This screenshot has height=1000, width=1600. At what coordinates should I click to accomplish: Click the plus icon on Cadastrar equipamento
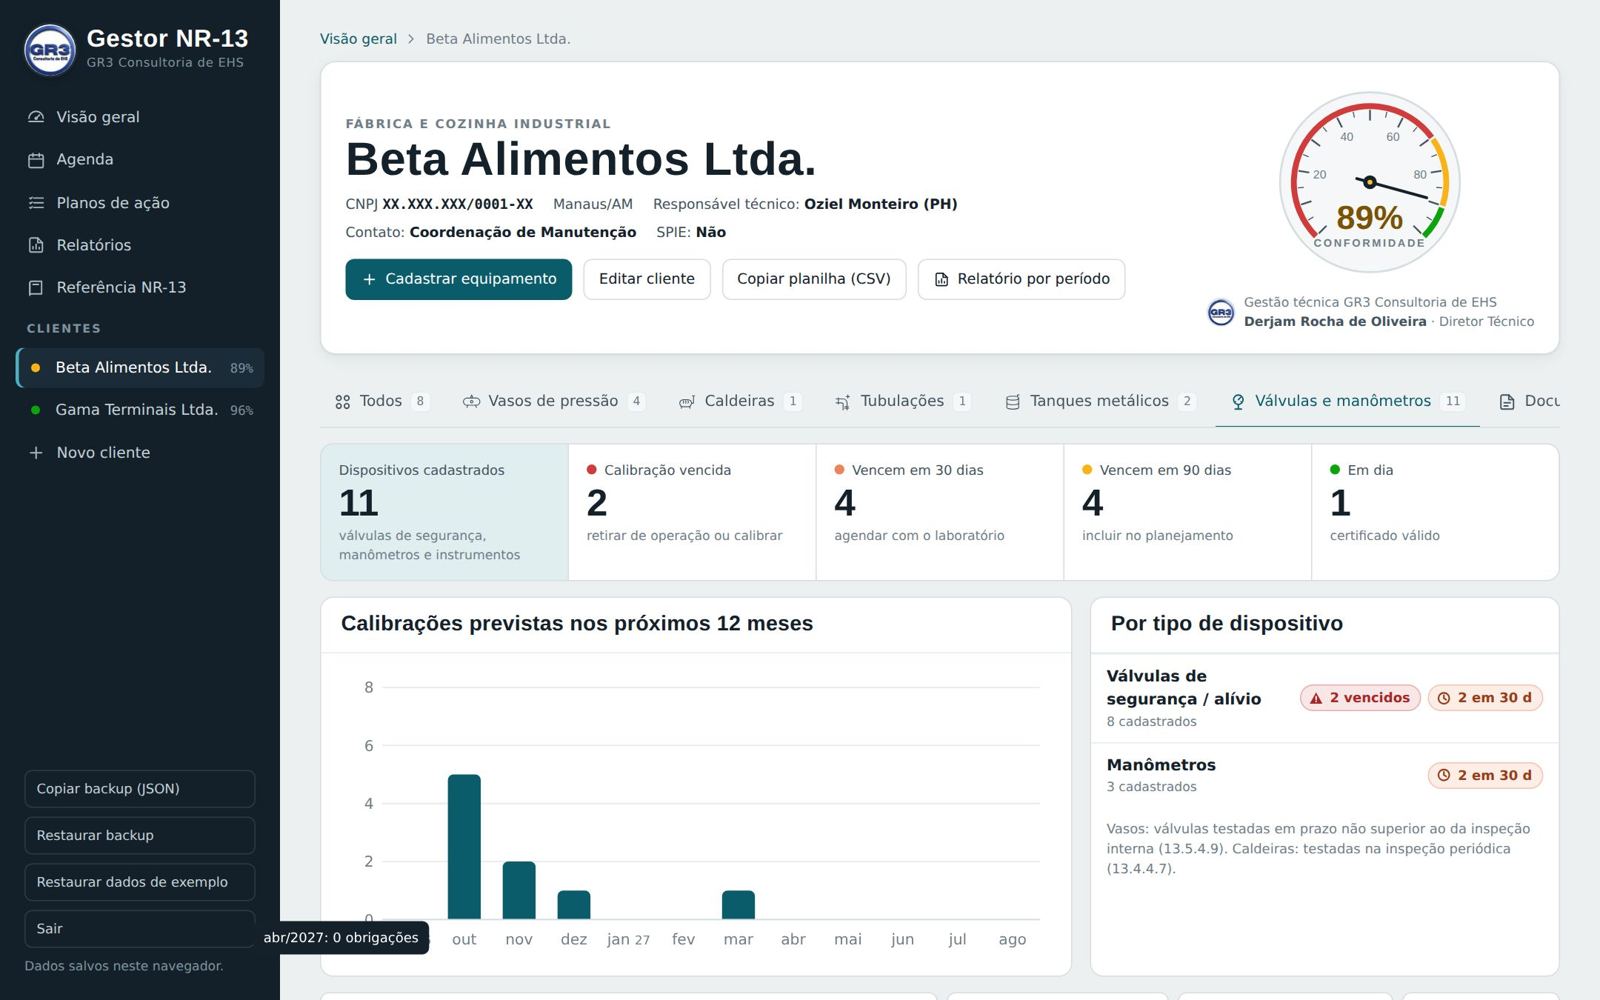[x=369, y=280]
